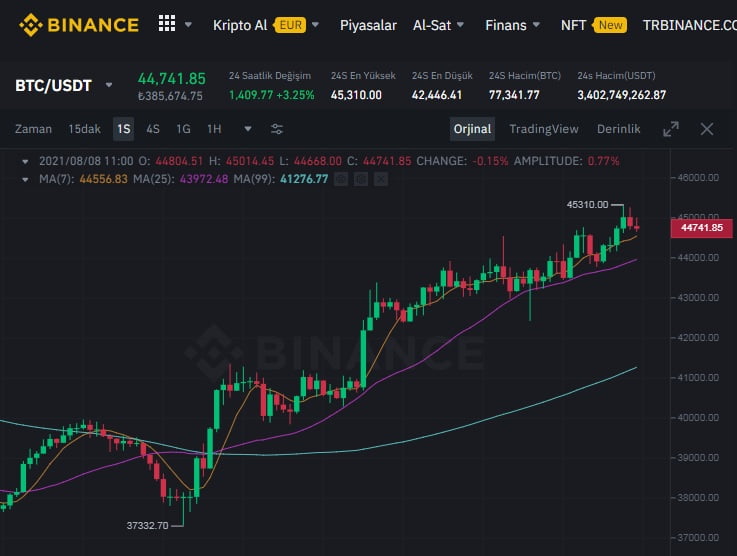Open the Derinlik depth tab
Viewport: 737px width, 556px height.
click(x=618, y=129)
